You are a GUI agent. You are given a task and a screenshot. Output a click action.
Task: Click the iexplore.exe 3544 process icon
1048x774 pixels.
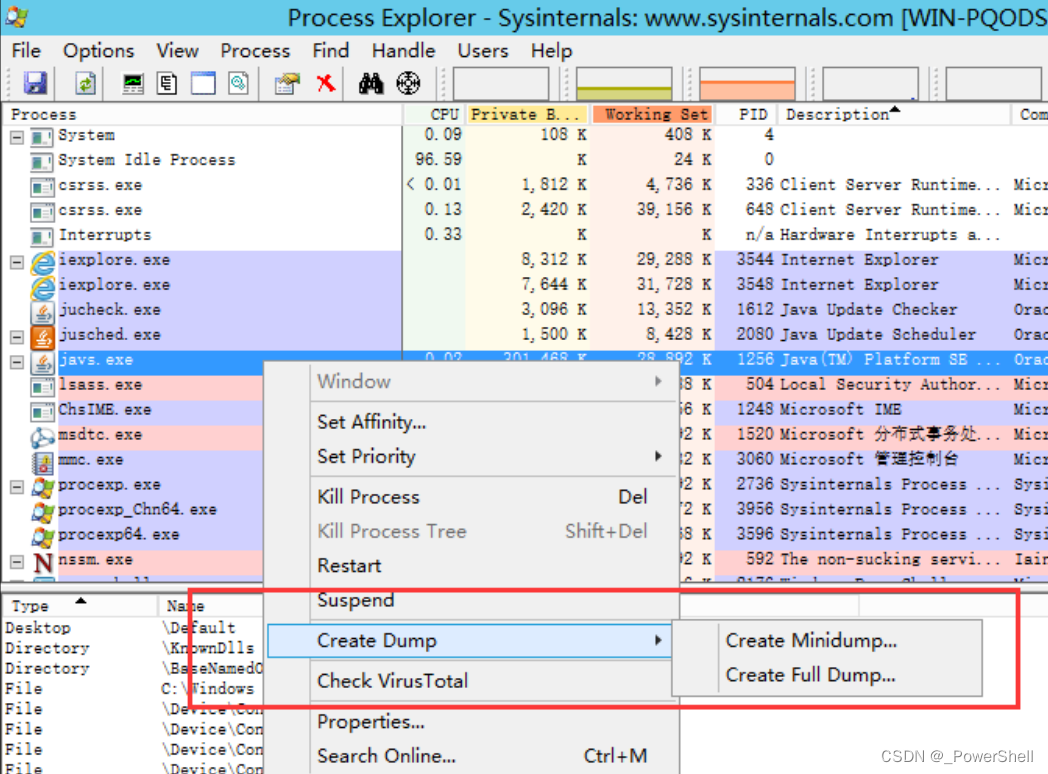[x=42, y=261]
